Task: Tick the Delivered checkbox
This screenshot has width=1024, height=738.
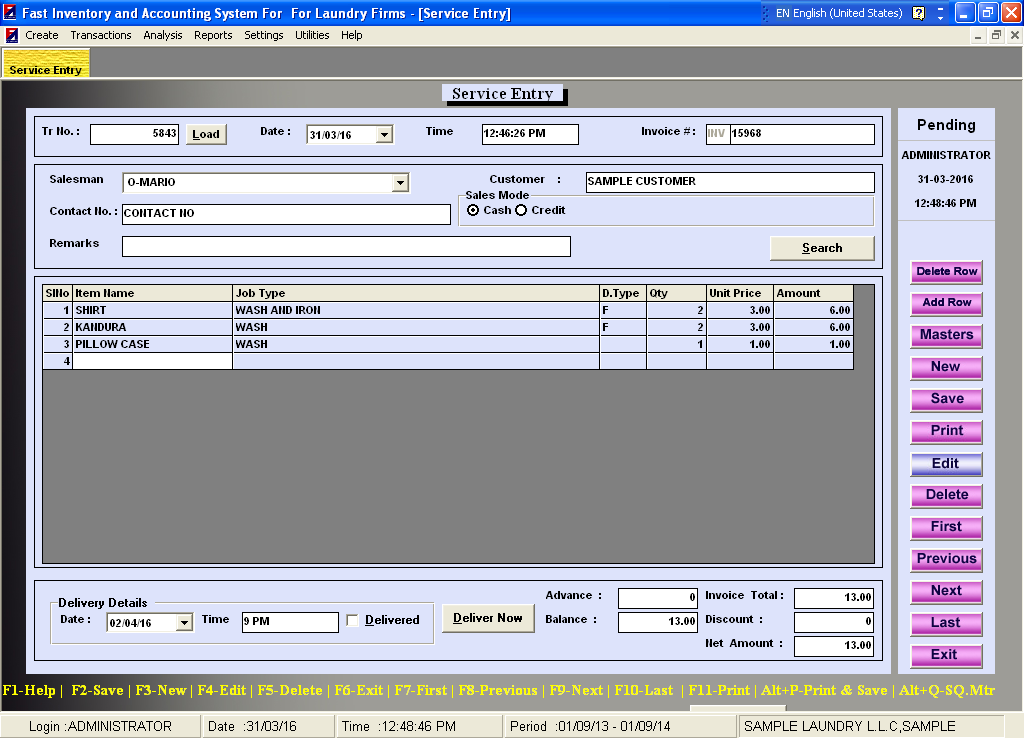Action: [x=353, y=621]
